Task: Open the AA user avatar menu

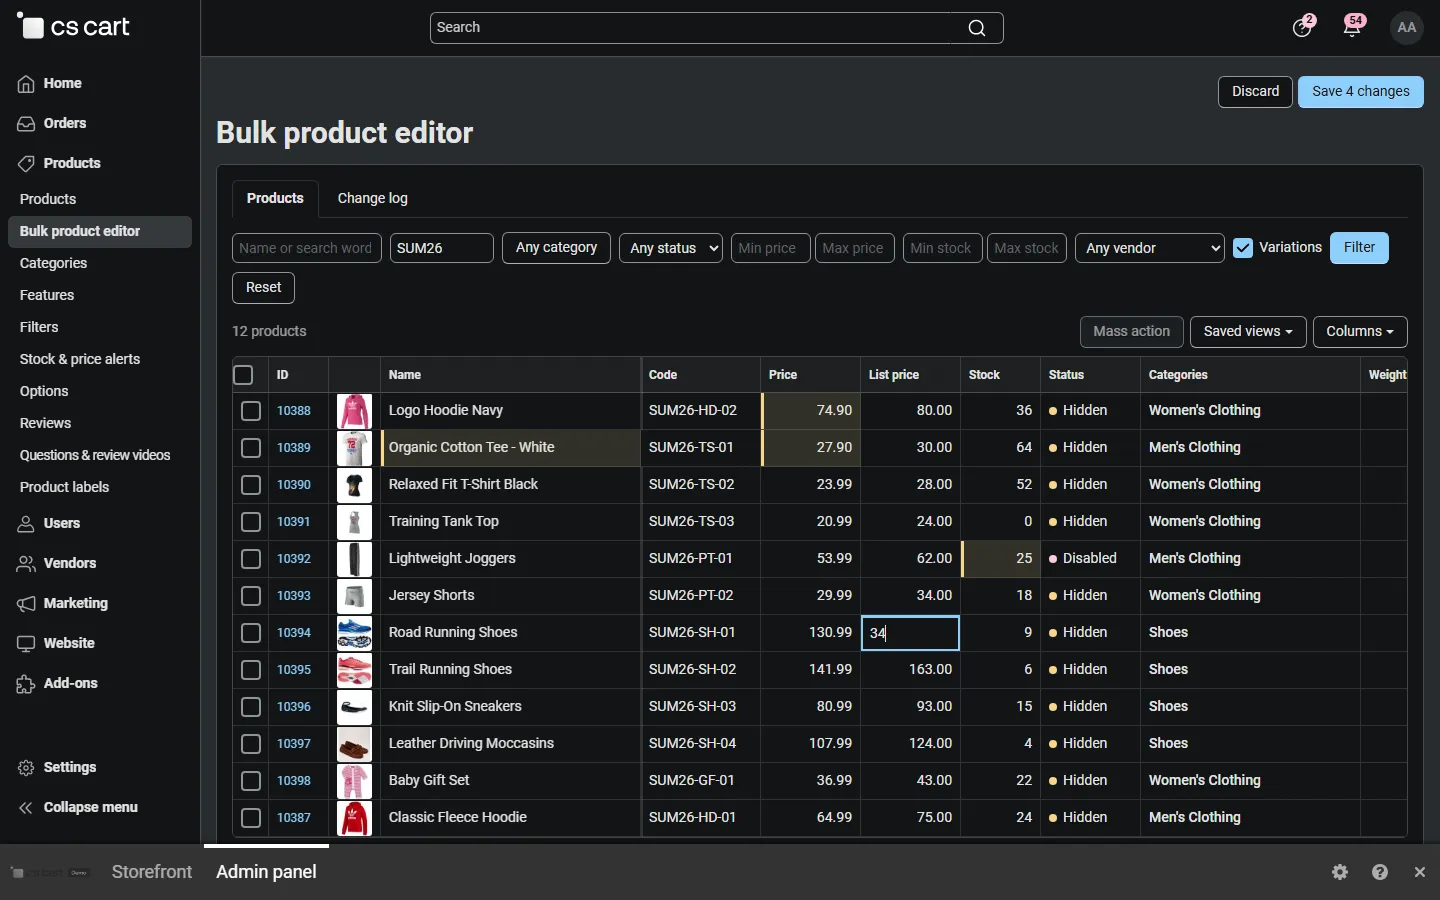Action: click(1408, 28)
